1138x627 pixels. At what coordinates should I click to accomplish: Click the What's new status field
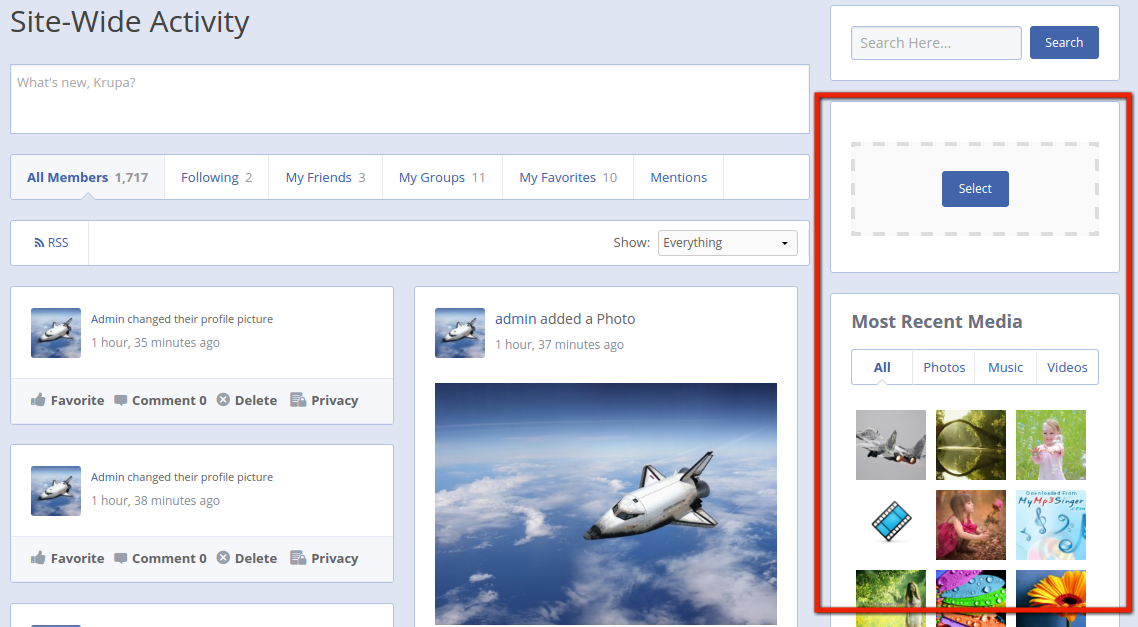click(x=408, y=98)
